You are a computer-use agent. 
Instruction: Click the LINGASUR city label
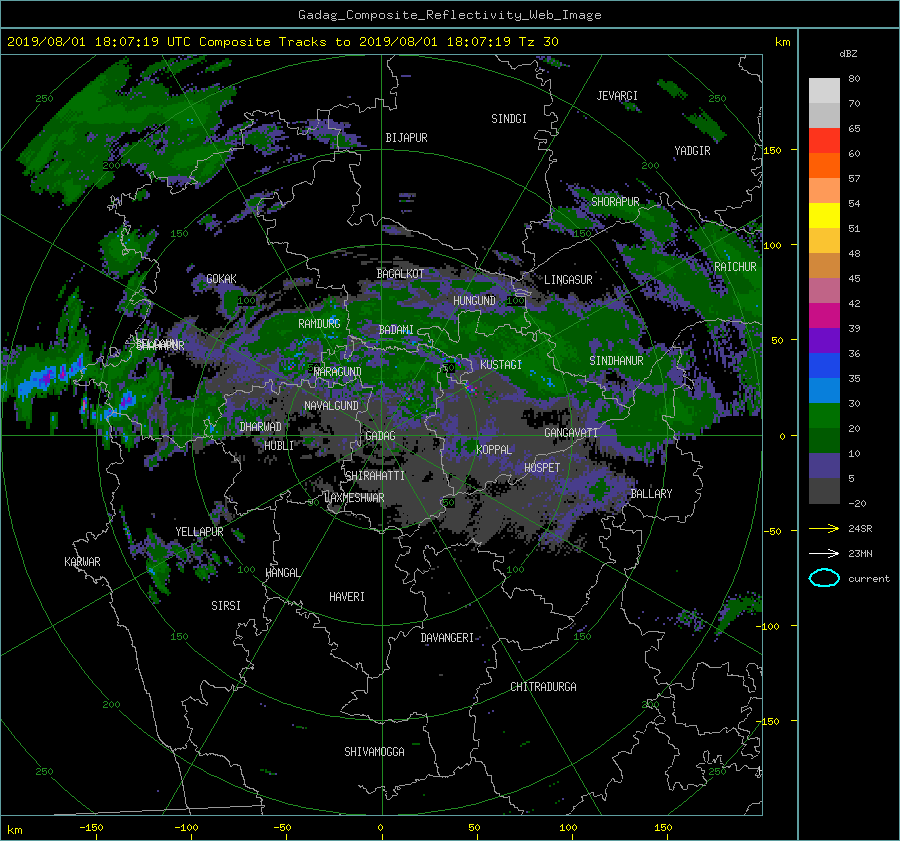[568, 280]
